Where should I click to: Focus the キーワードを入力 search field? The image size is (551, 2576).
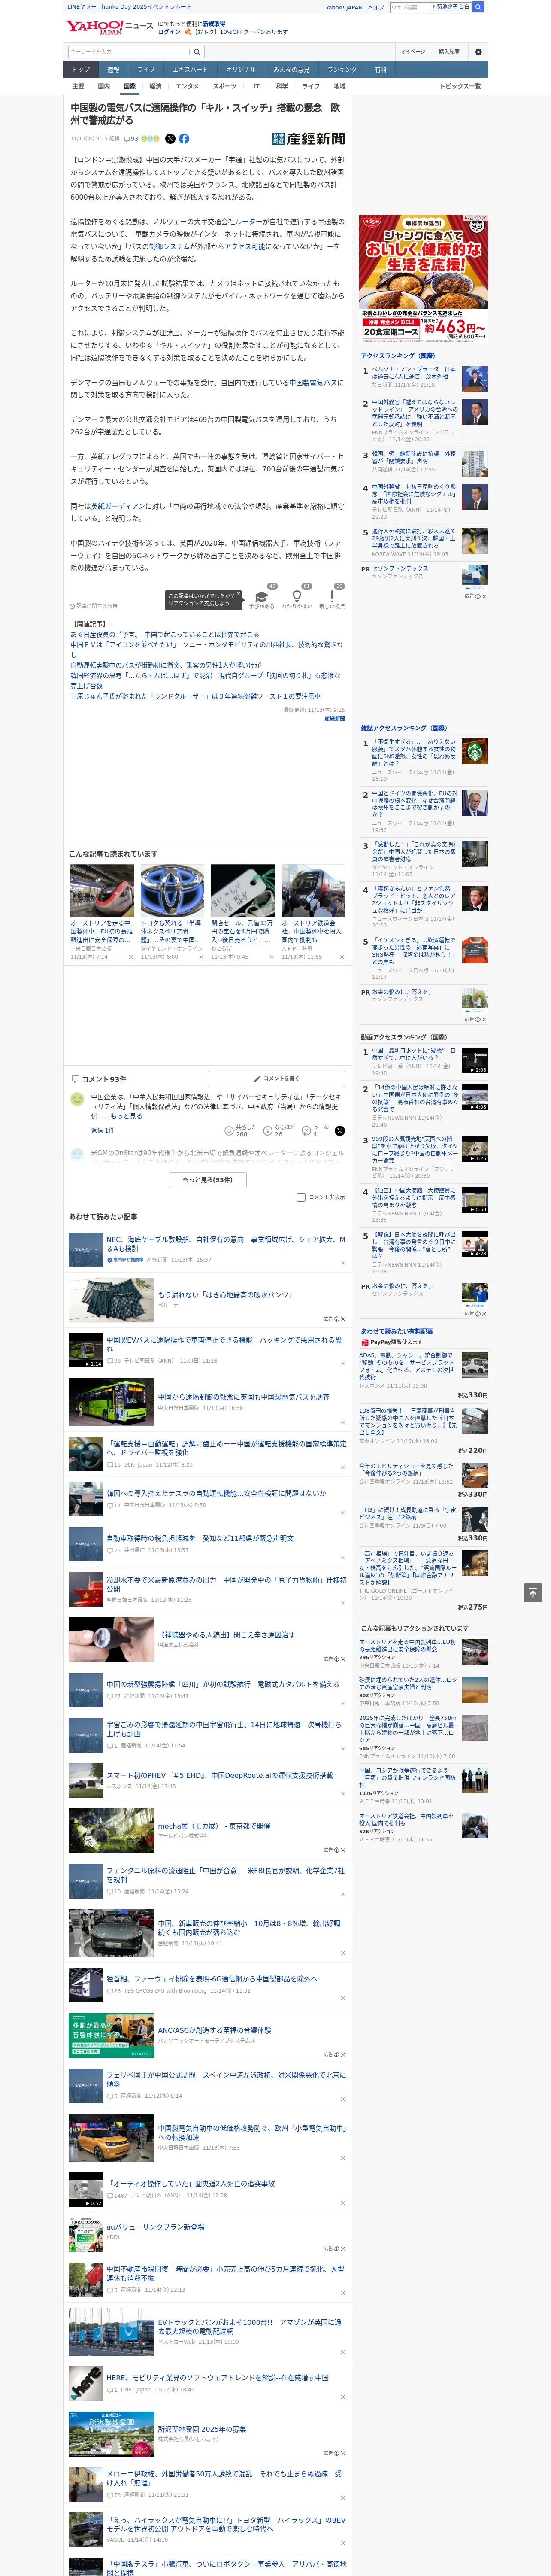[128, 52]
